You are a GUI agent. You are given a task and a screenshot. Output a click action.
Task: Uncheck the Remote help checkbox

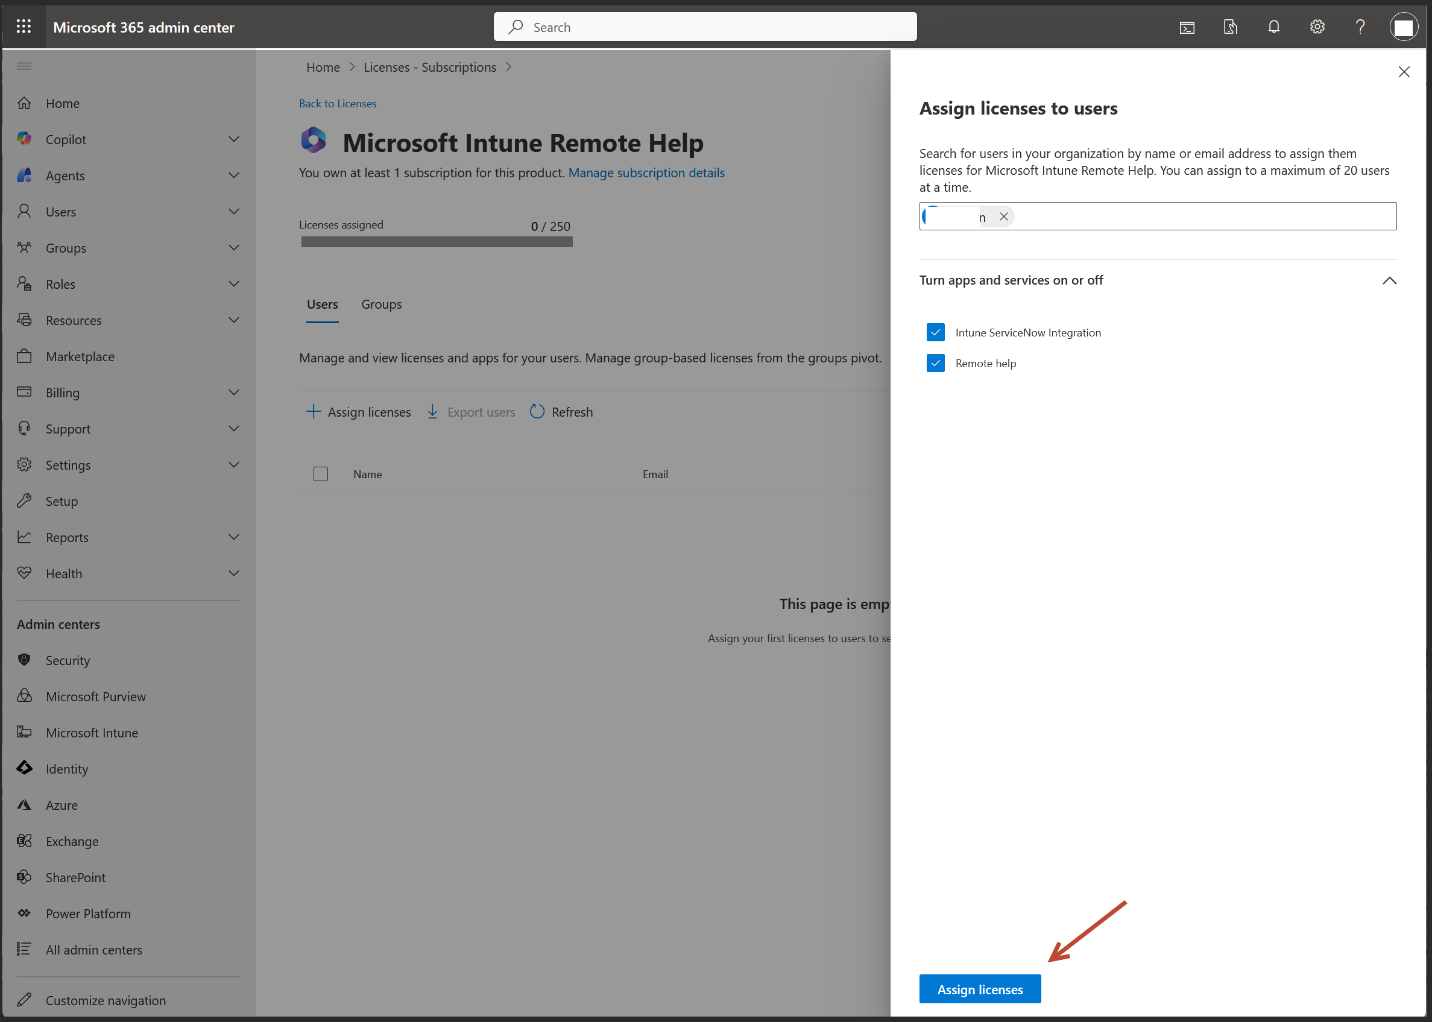point(936,363)
